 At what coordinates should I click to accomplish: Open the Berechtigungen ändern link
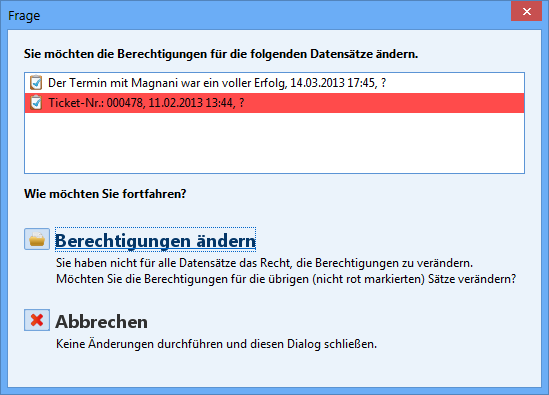[155, 240]
